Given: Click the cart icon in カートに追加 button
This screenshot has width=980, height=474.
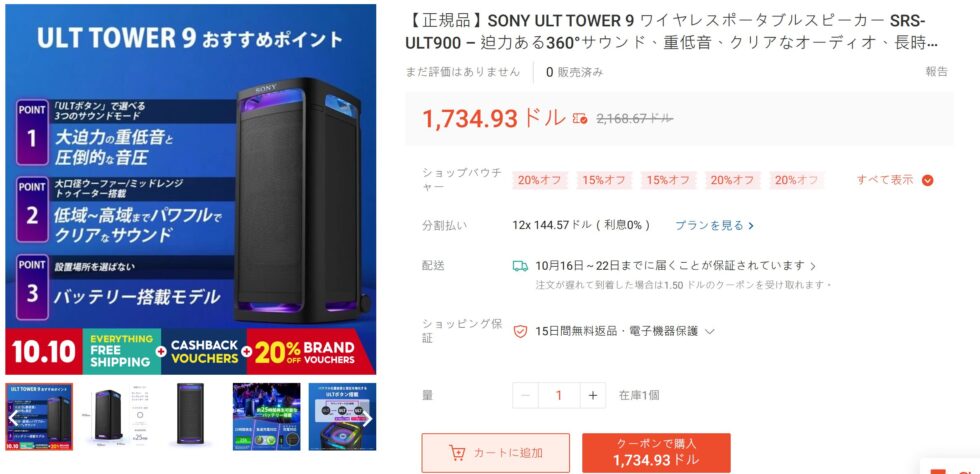Looking at the screenshot, I should click(x=457, y=453).
